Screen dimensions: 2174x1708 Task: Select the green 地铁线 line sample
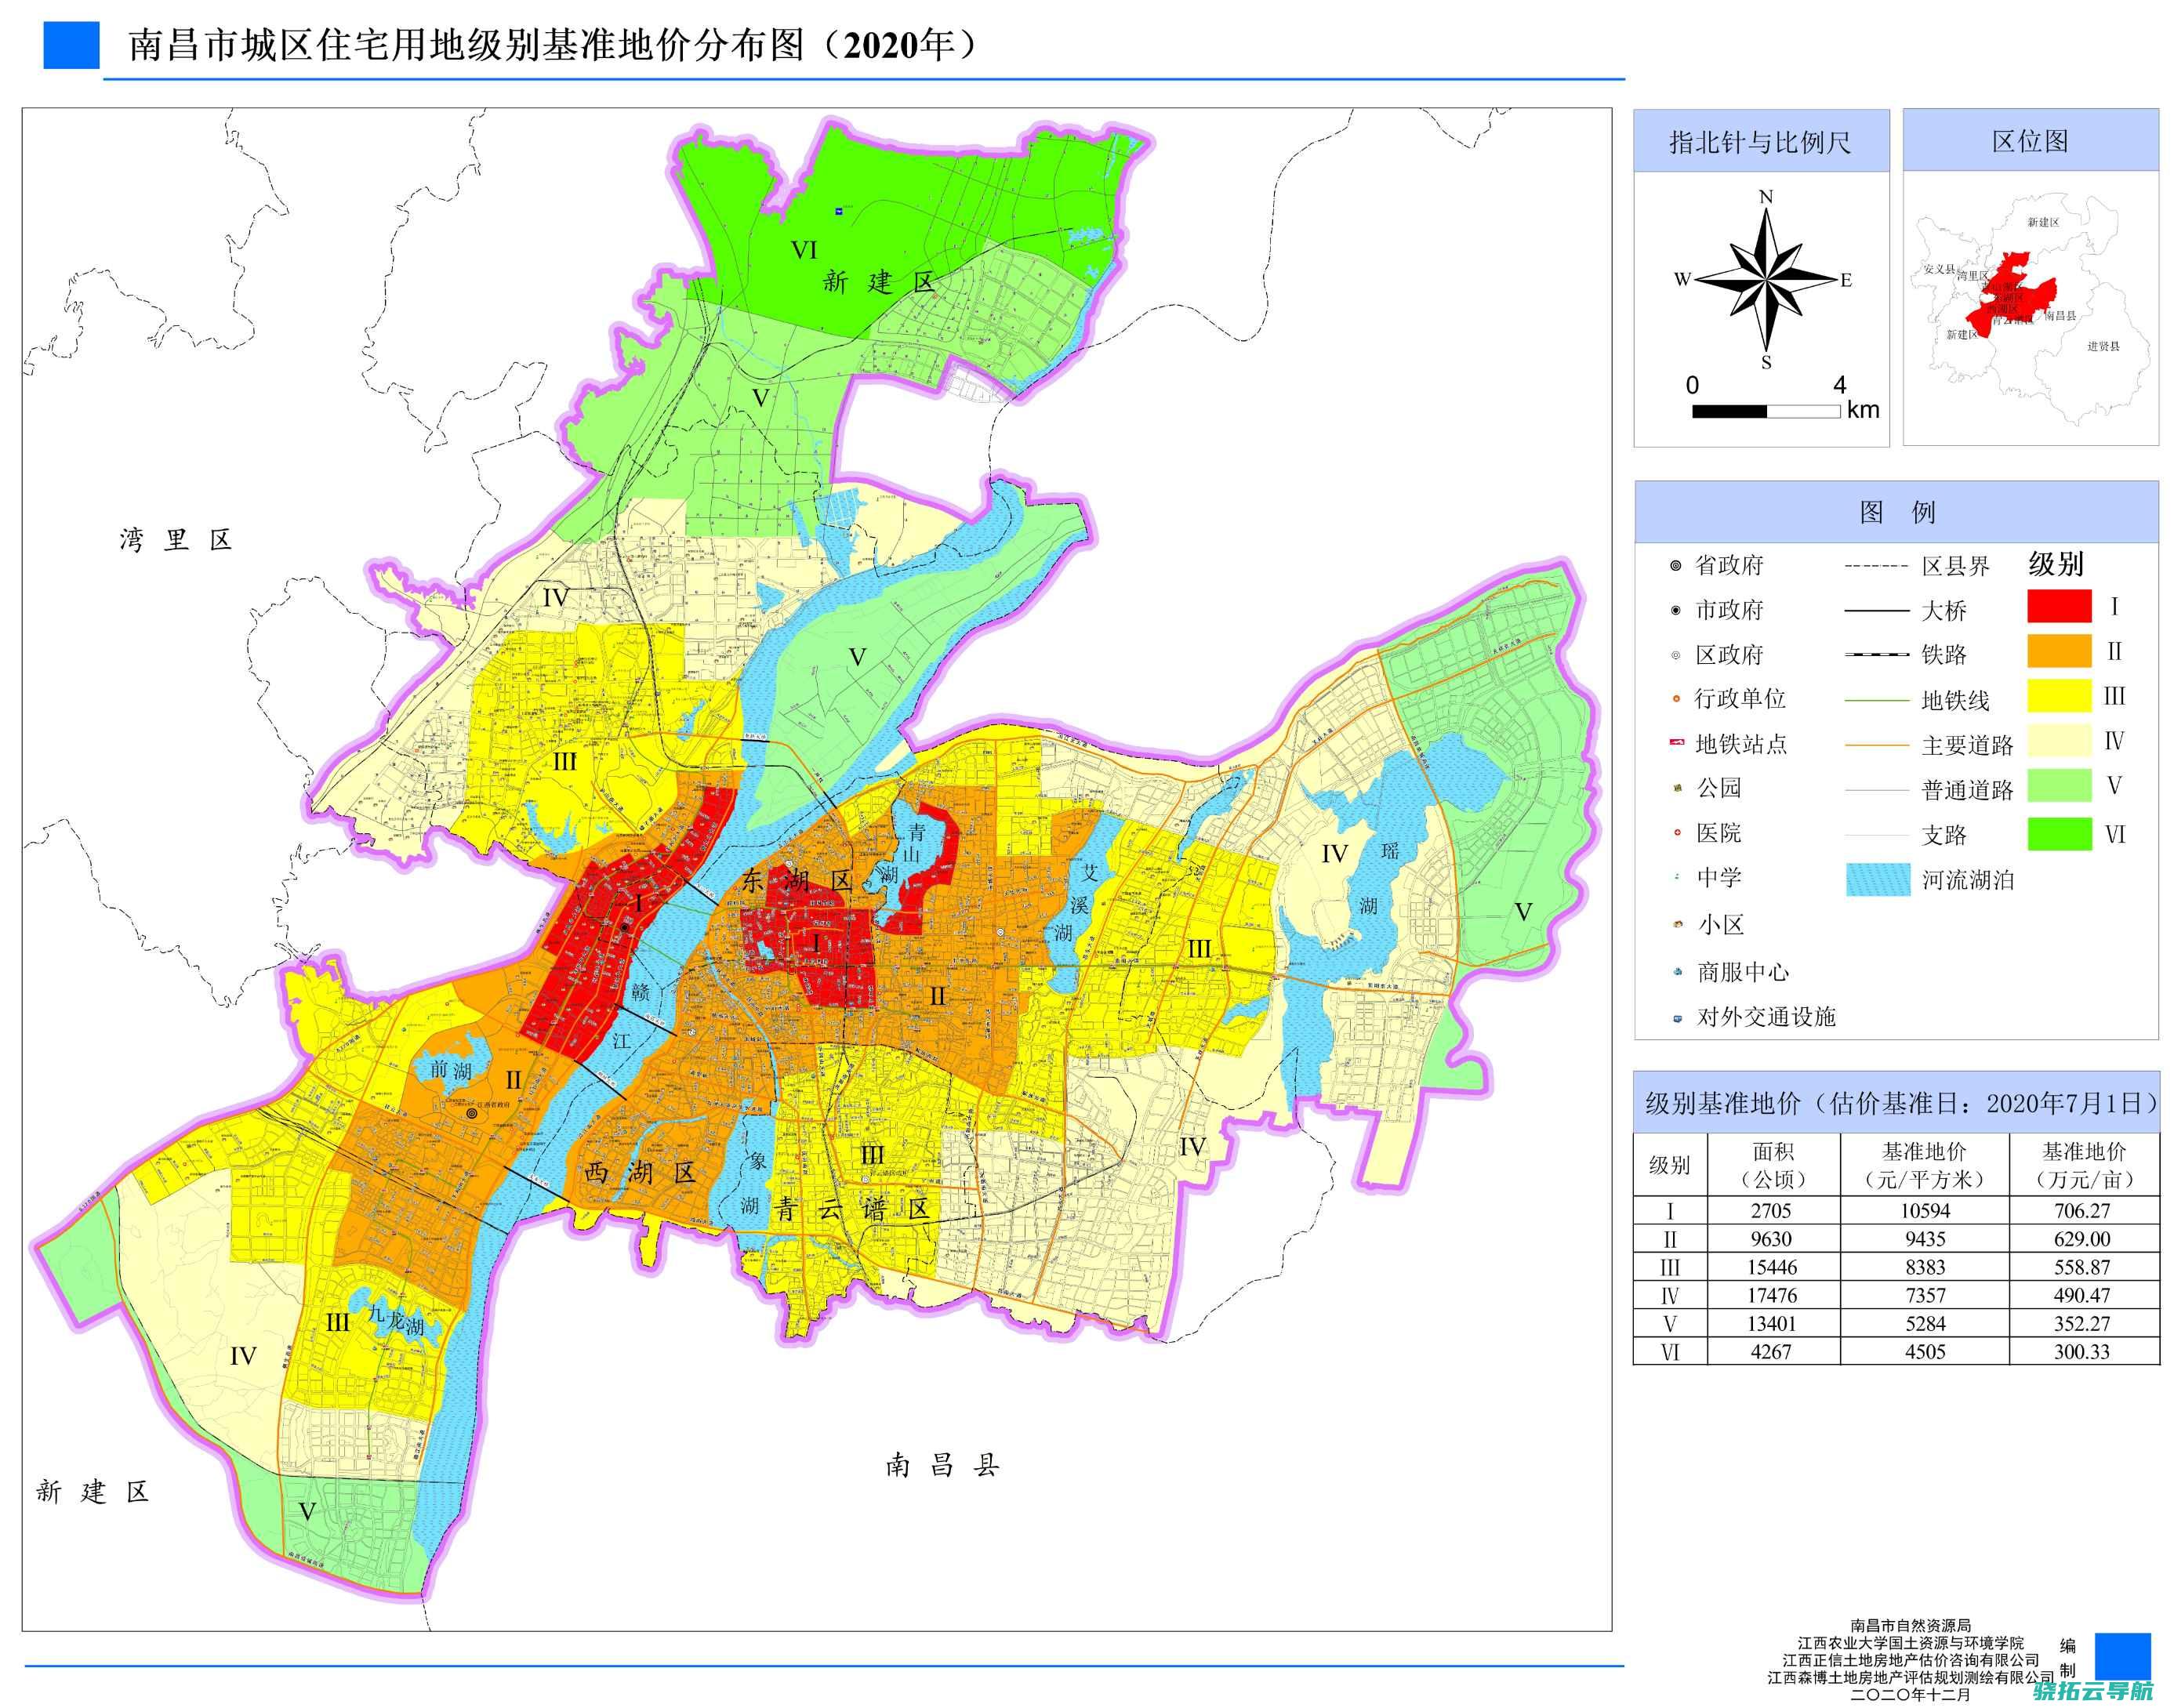pyautogui.click(x=1876, y=700)
